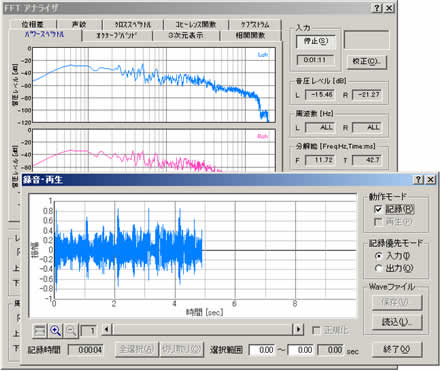Click the 停止(S) button
The width and height of the screenshot is (440, 371).
click(315, 42)
